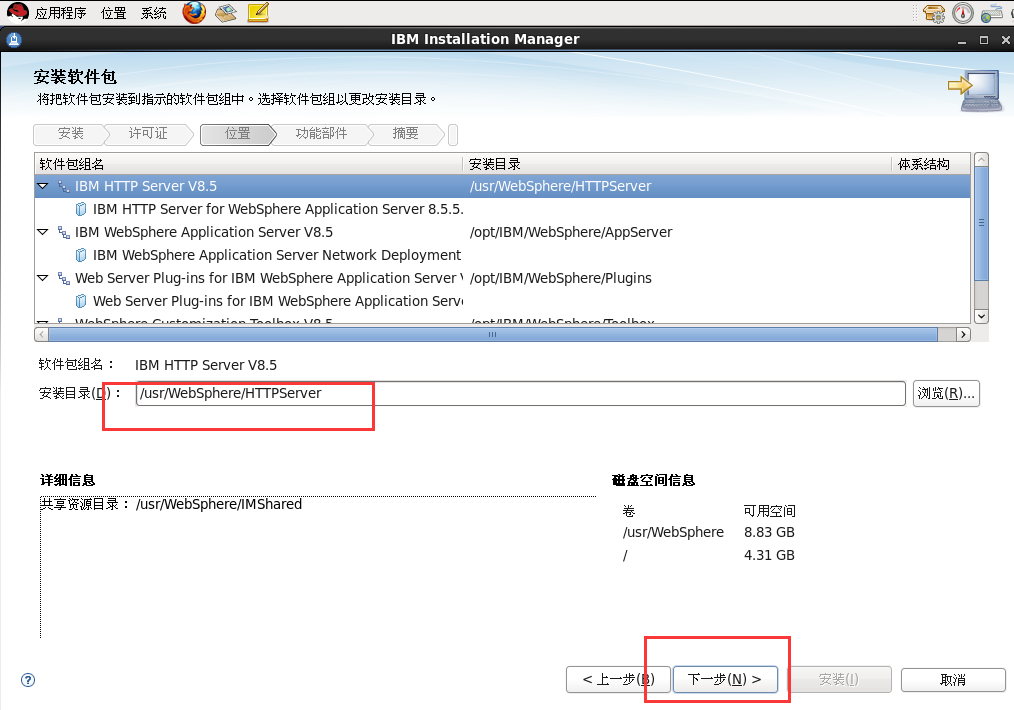Viewport: 1014px width, 710px height.
Task: Select IBM HTTP Server V8.5 row
Action: [x=502, y=186]
